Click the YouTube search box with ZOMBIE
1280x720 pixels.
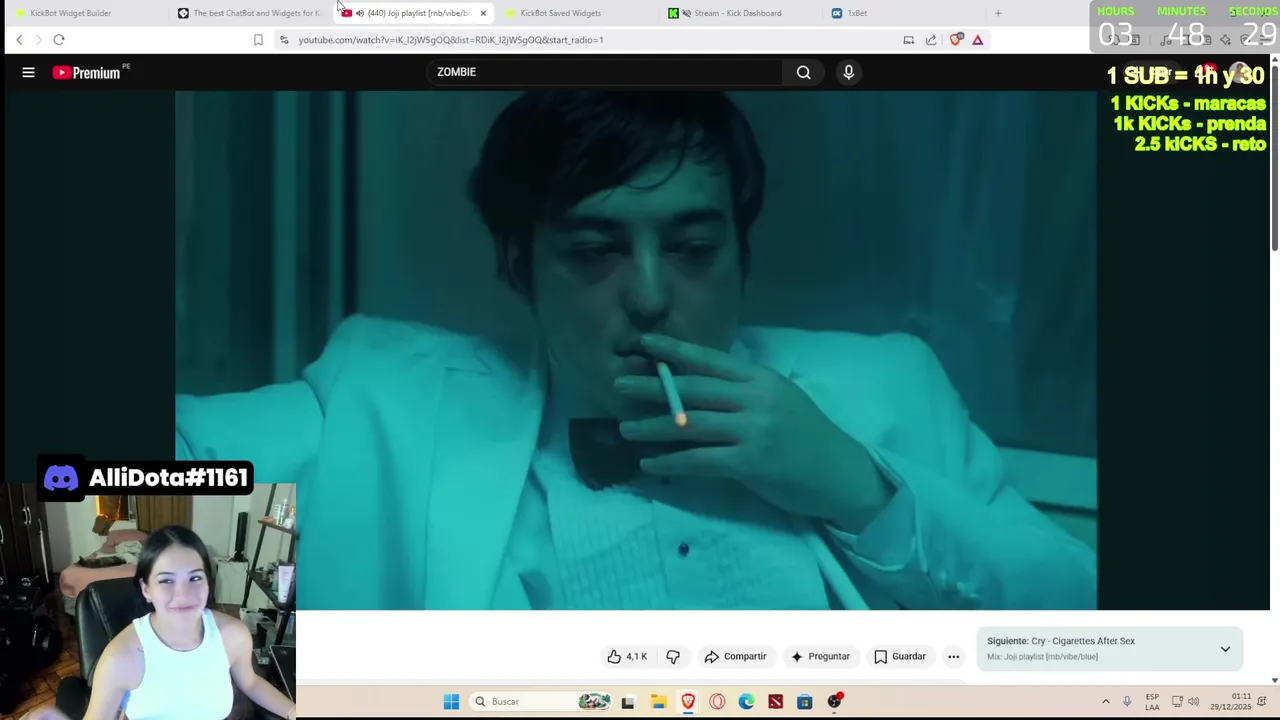coord(605,72)
